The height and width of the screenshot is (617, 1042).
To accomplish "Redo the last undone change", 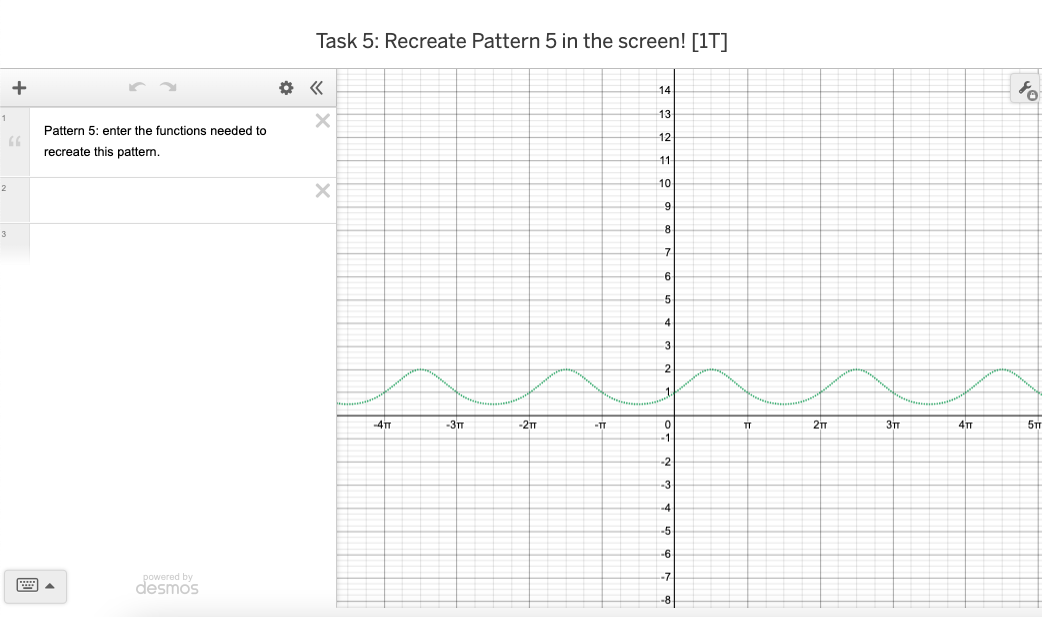I will pos(168,87).
